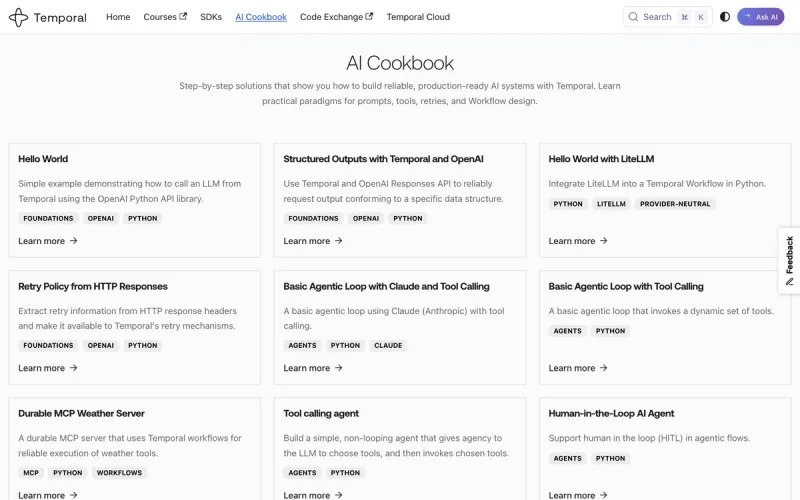Click arrow icon on Hello World card
This screenshot has width=800, height=500.
click(73, 240)
